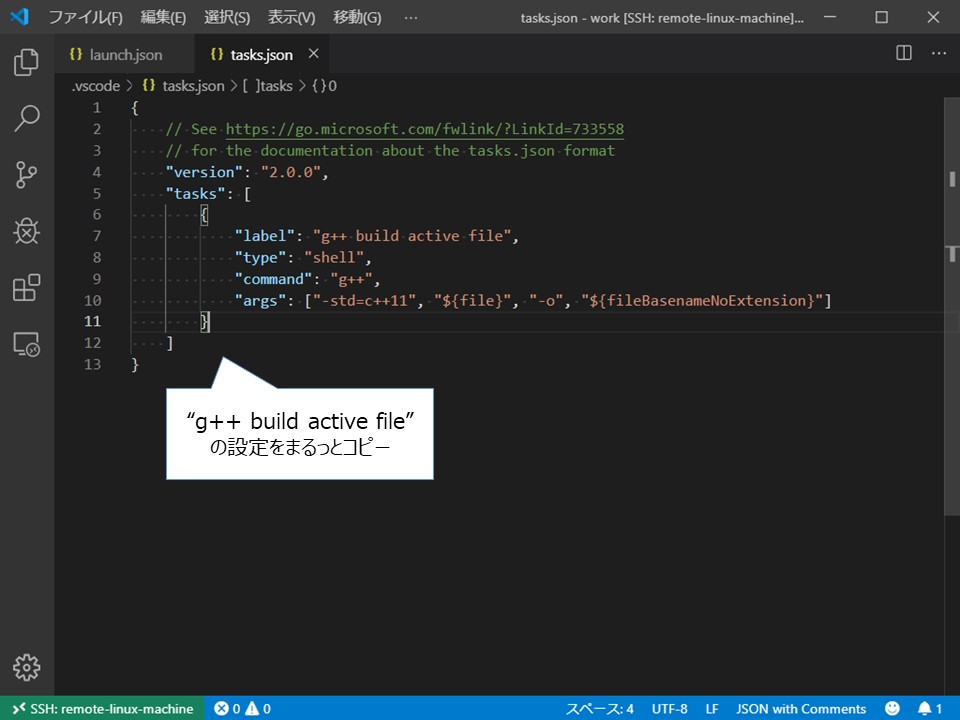The height and width of the screenshot is (720, 960).
Task: Change encoding via UTF-8 status item
Action: pyautogui.click(x=669, y=708)
